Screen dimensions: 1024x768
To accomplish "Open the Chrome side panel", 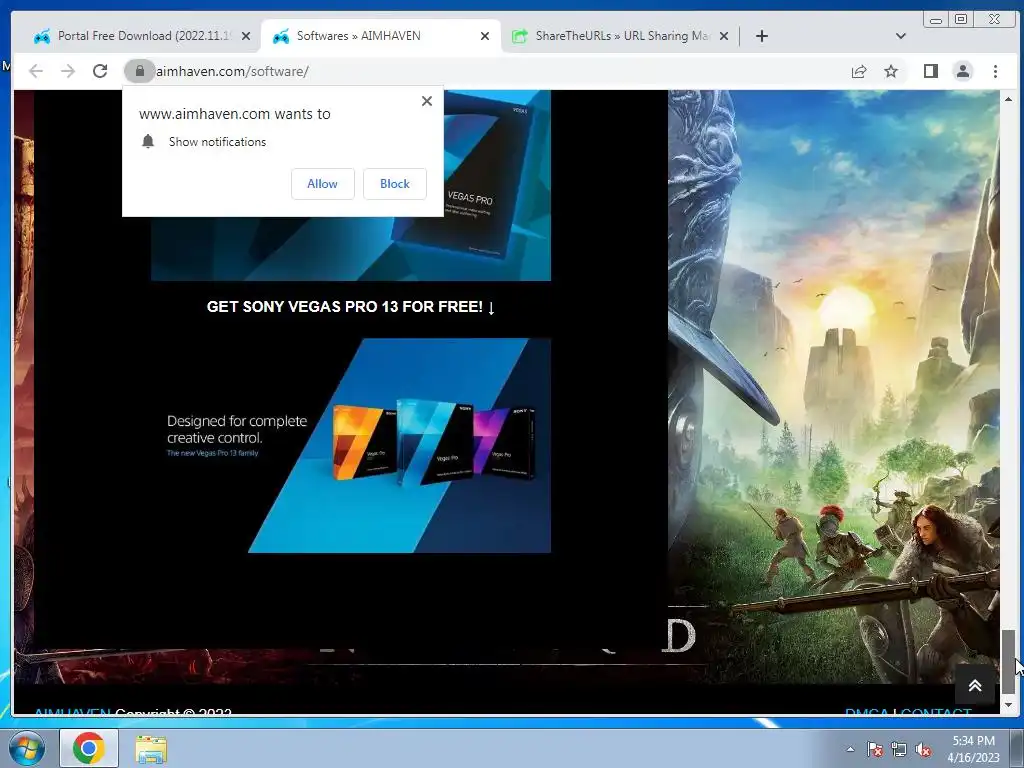I will pyautogui.click(x=931, y=71).
